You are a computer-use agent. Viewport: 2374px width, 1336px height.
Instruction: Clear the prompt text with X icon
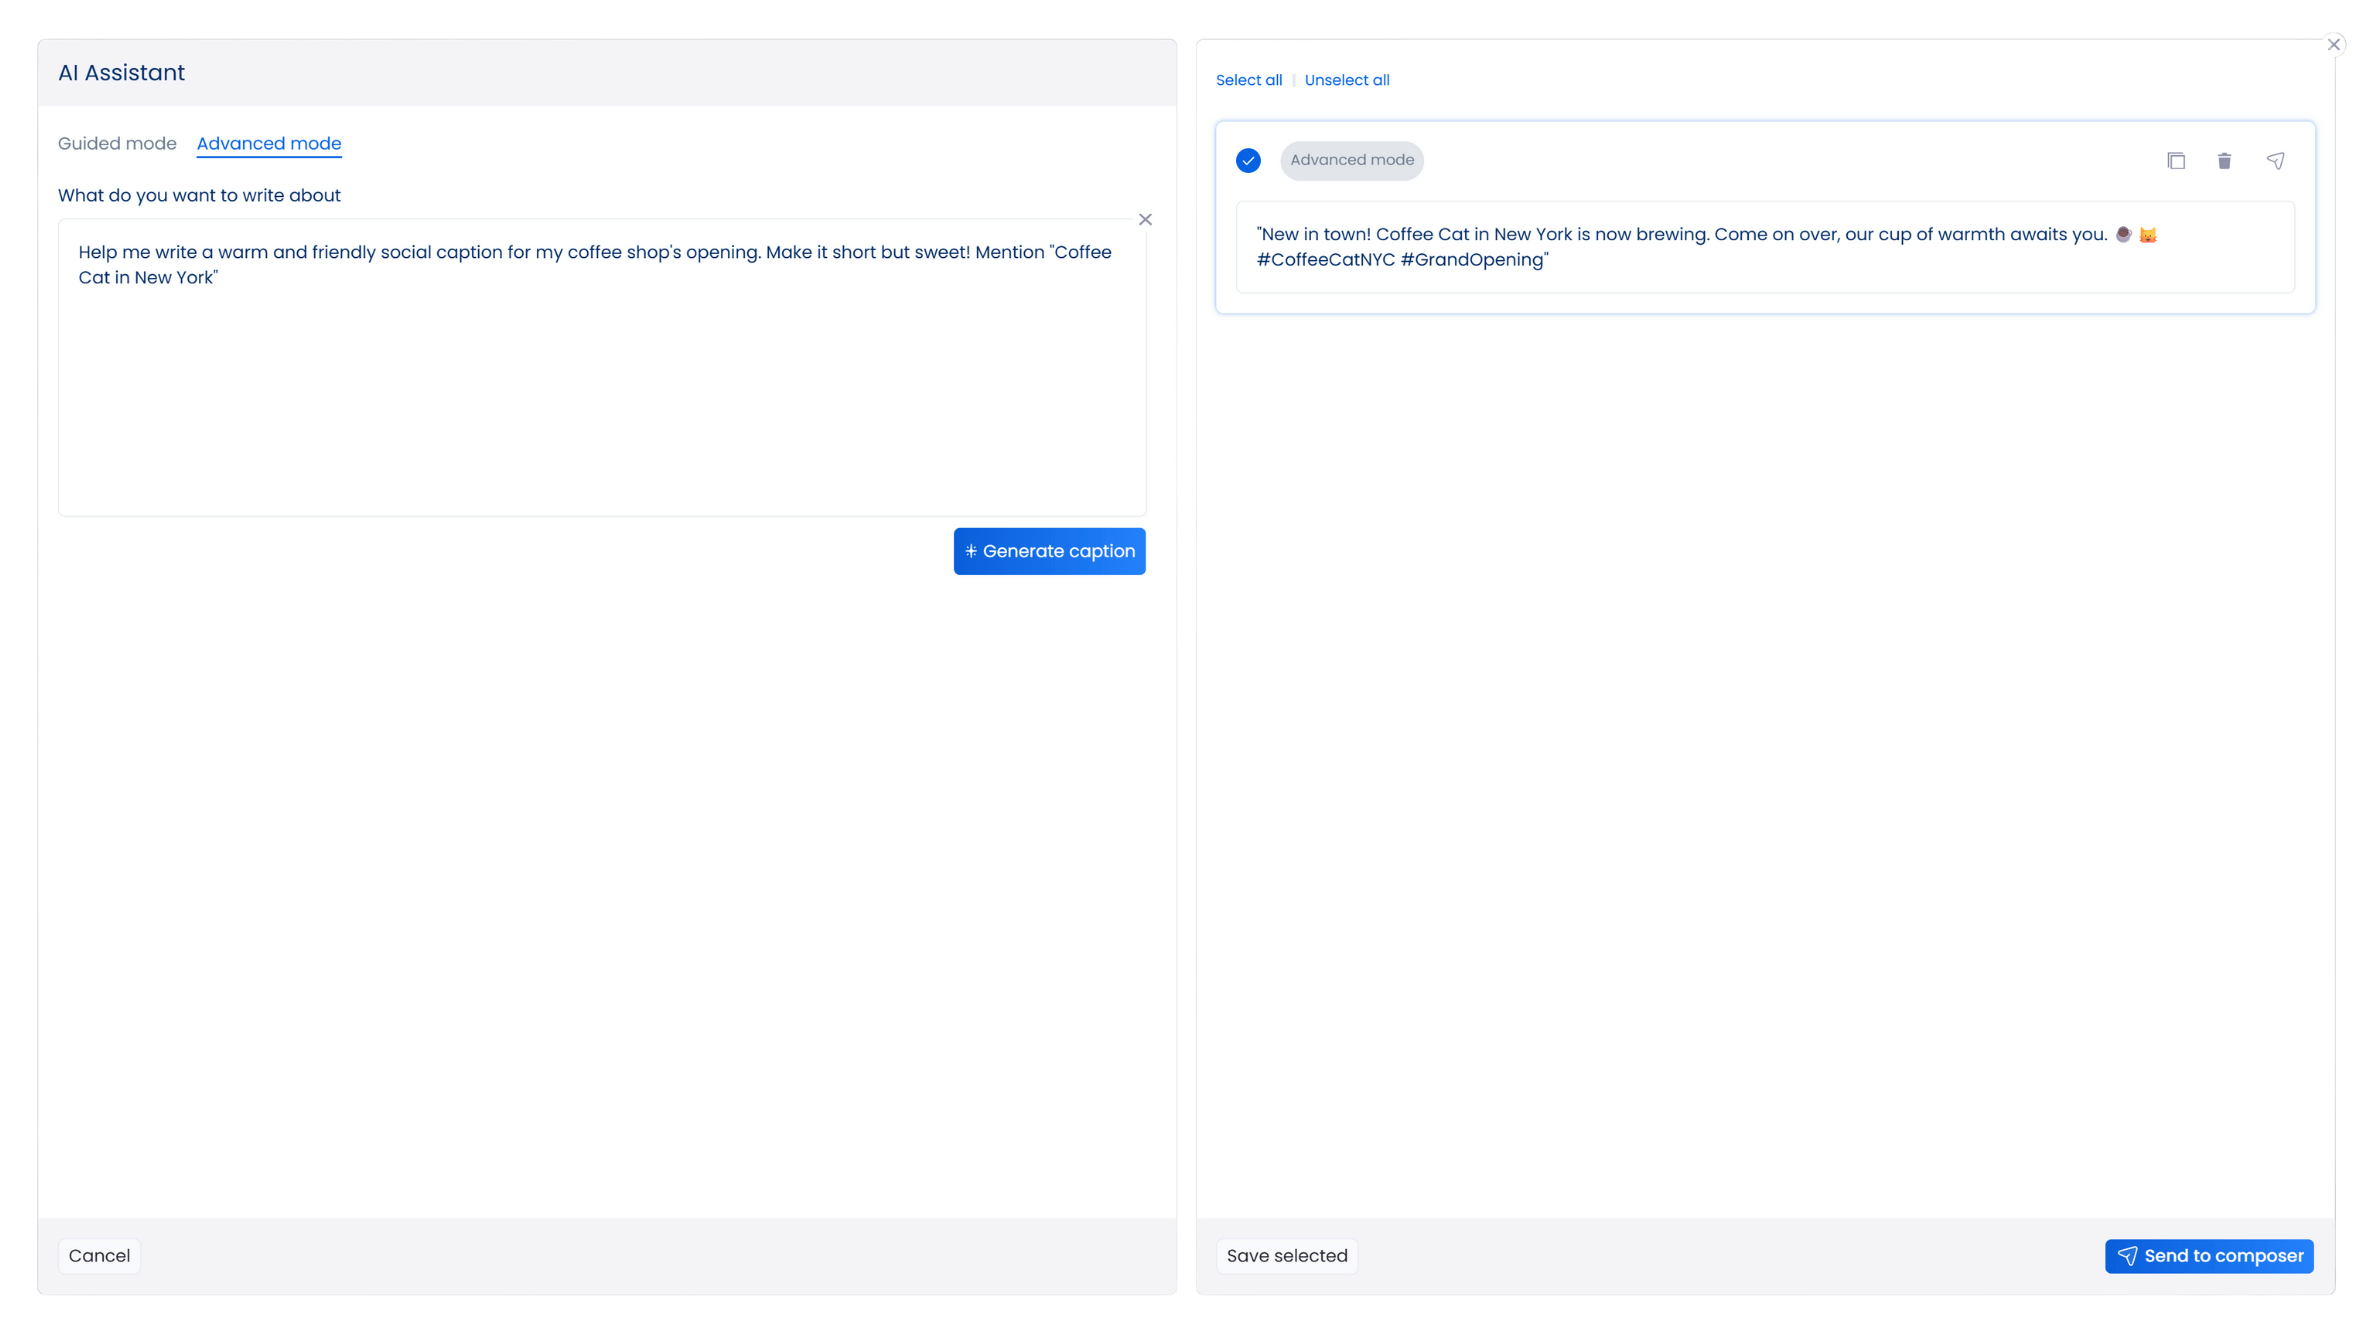coord(1145,220)
